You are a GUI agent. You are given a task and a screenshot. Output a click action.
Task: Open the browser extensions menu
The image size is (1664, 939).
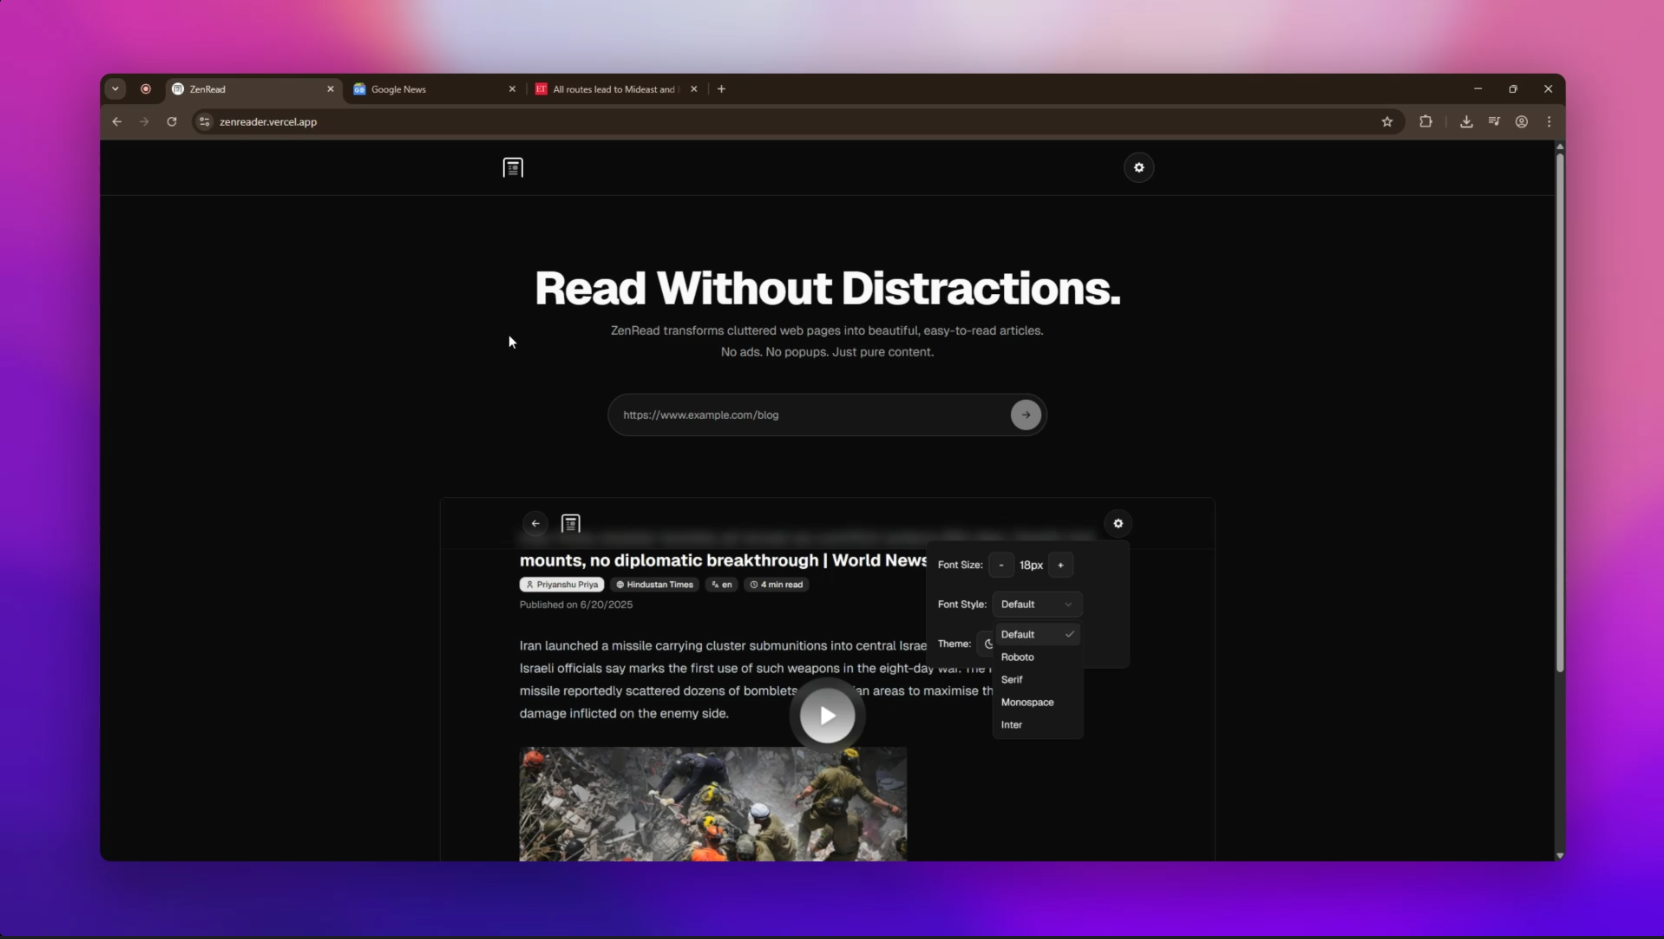(x=1426, y=122)
